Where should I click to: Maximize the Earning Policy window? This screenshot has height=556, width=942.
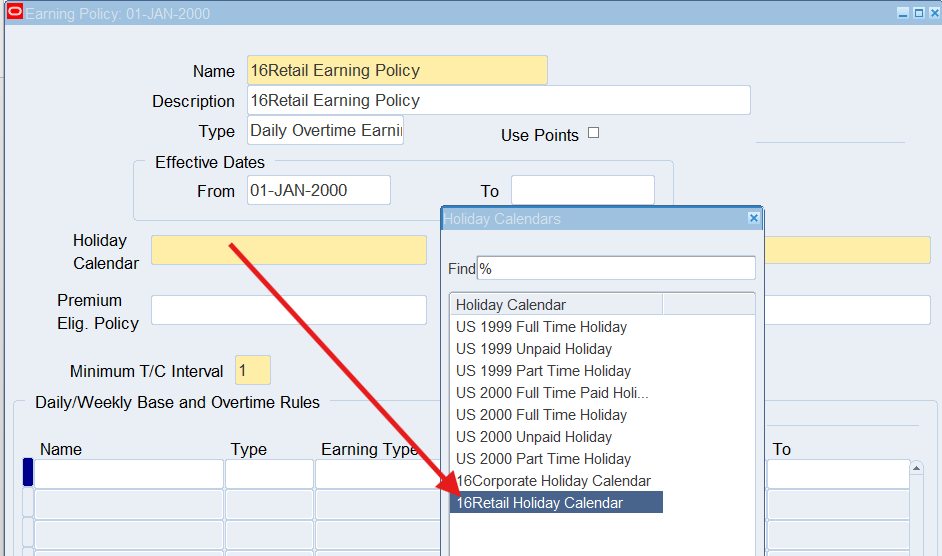click(x=919, y=13)
